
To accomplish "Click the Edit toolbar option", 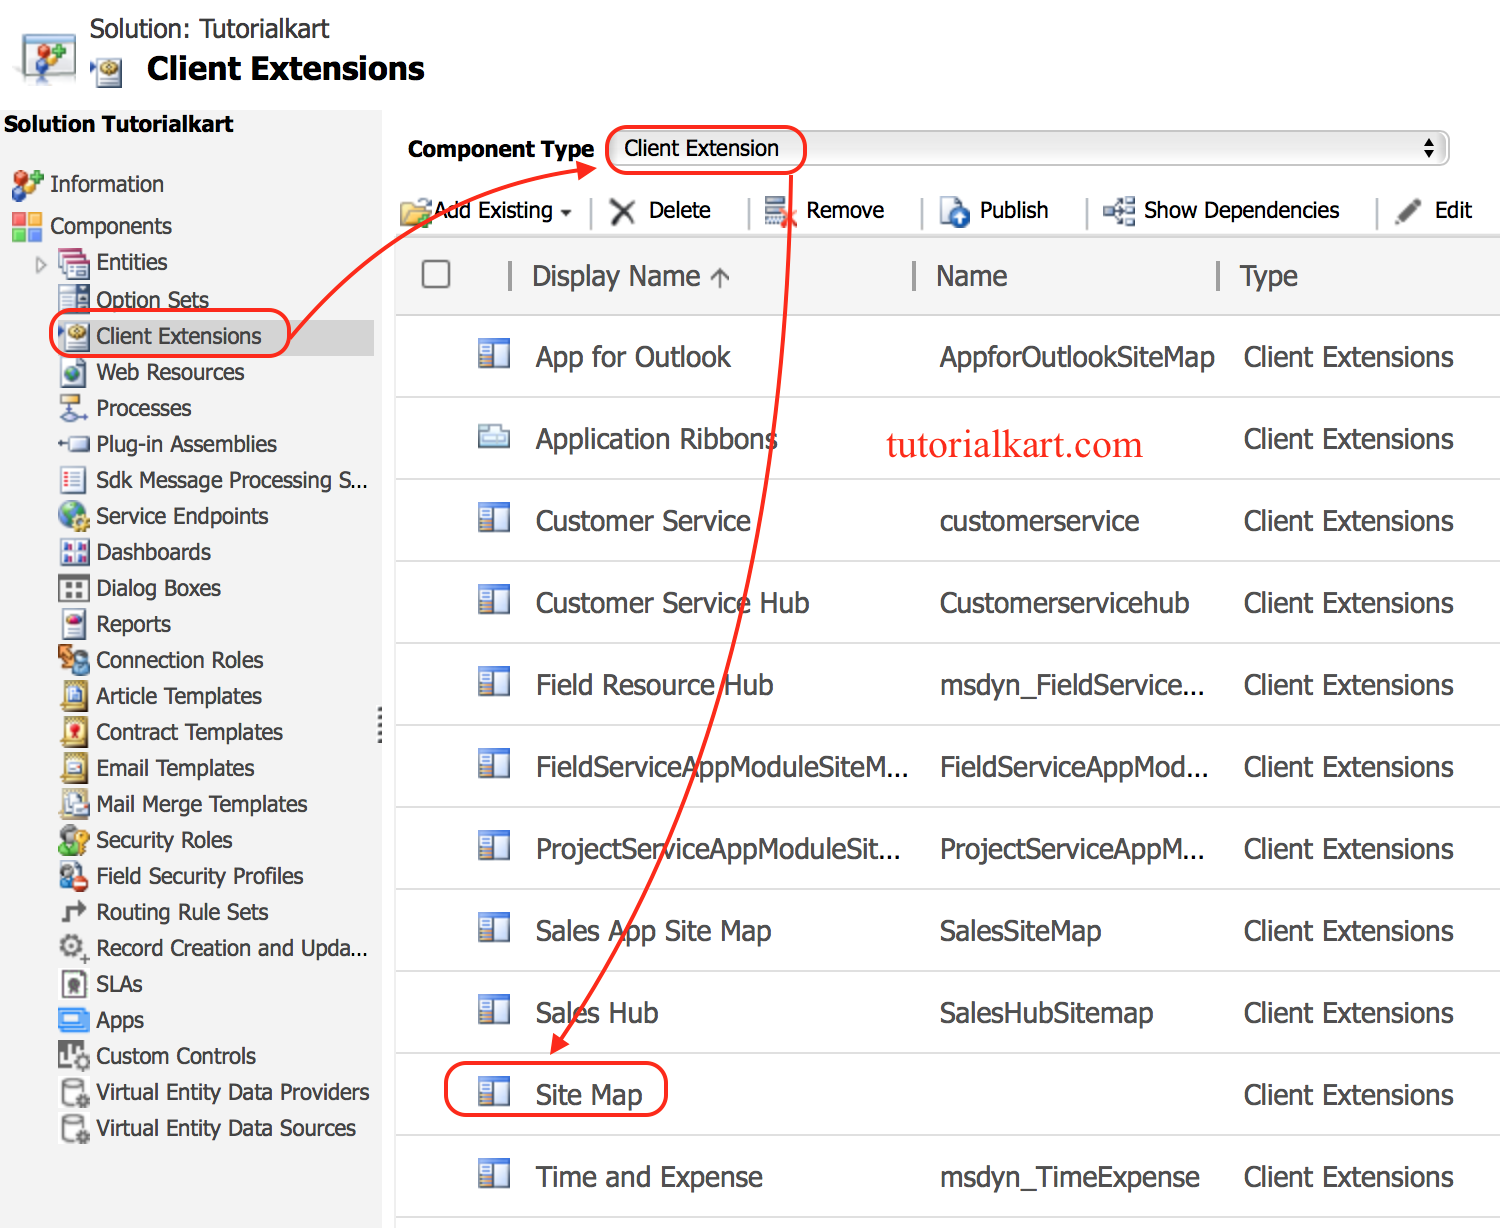I will [x=1452, y=210].
